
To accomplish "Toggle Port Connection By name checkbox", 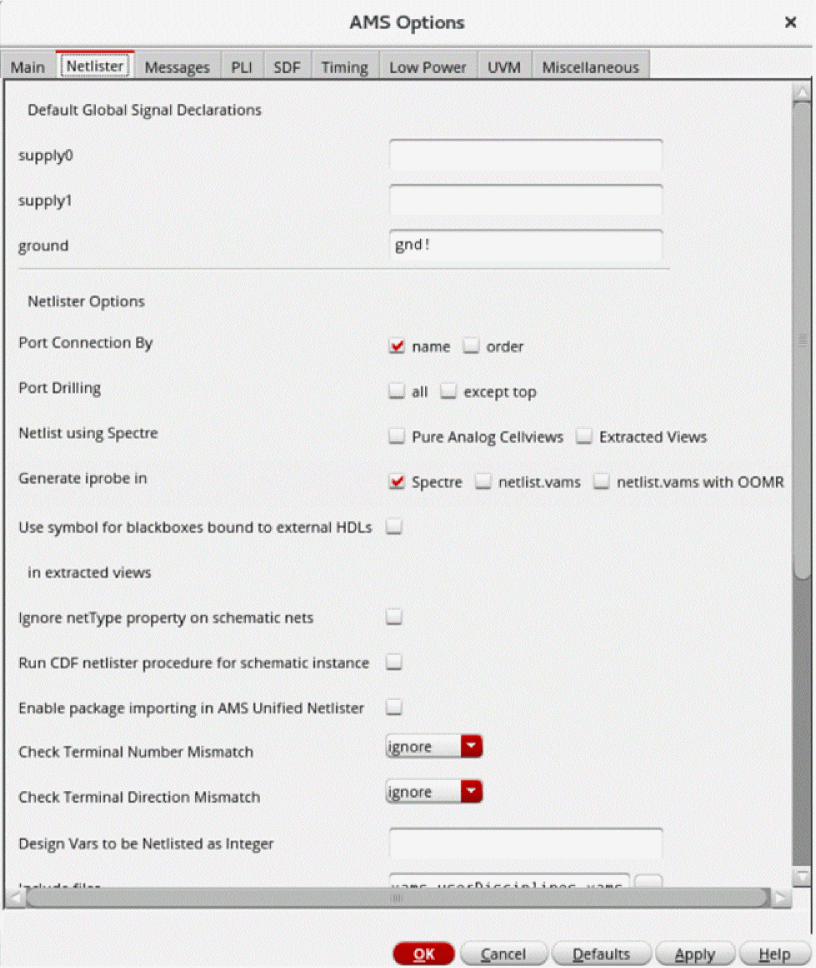I will click(x=397, y=346).
